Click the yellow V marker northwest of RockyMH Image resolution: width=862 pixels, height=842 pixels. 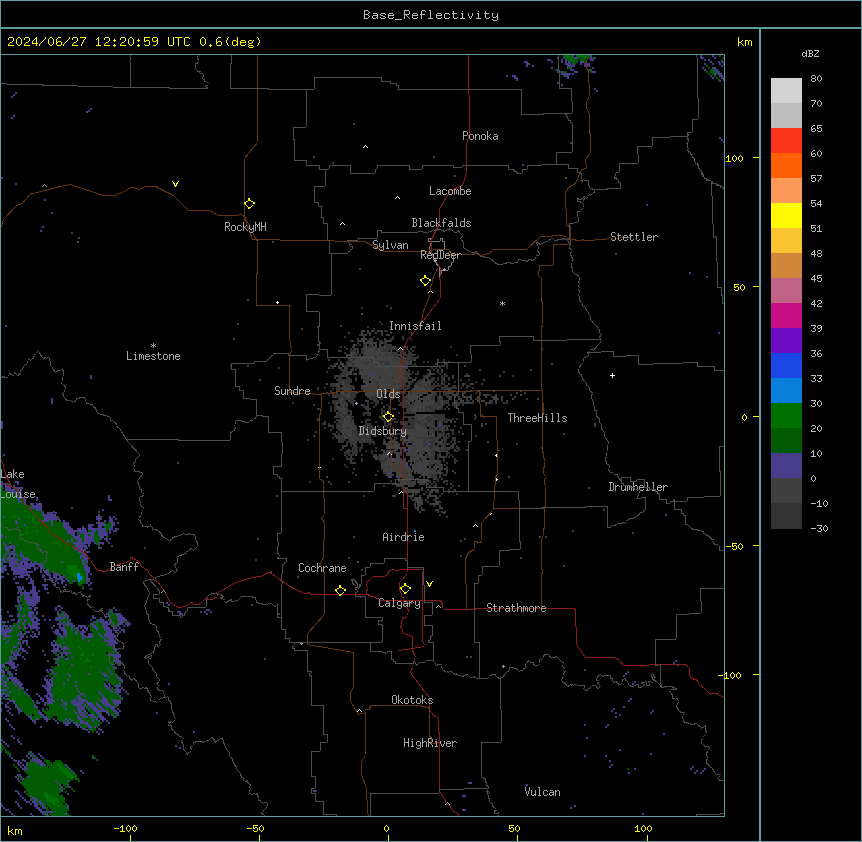(175, 184)
